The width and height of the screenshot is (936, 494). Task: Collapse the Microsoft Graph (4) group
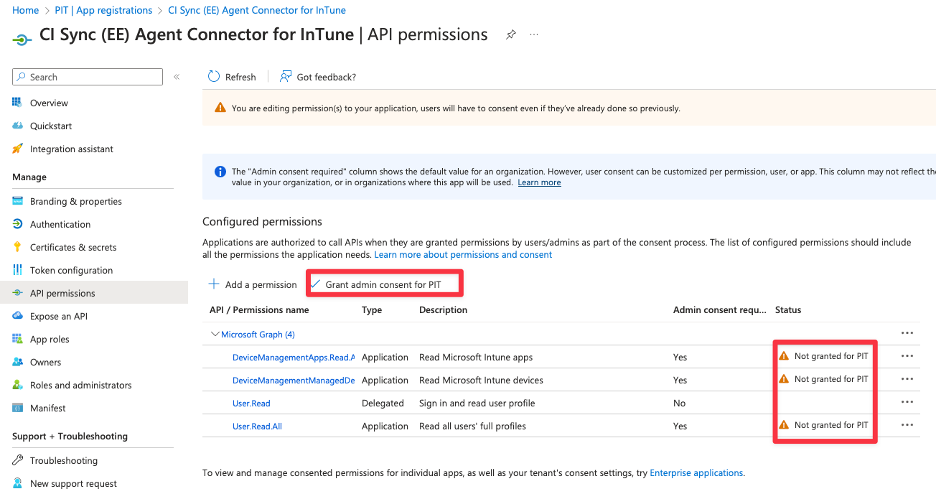point(215,334)
